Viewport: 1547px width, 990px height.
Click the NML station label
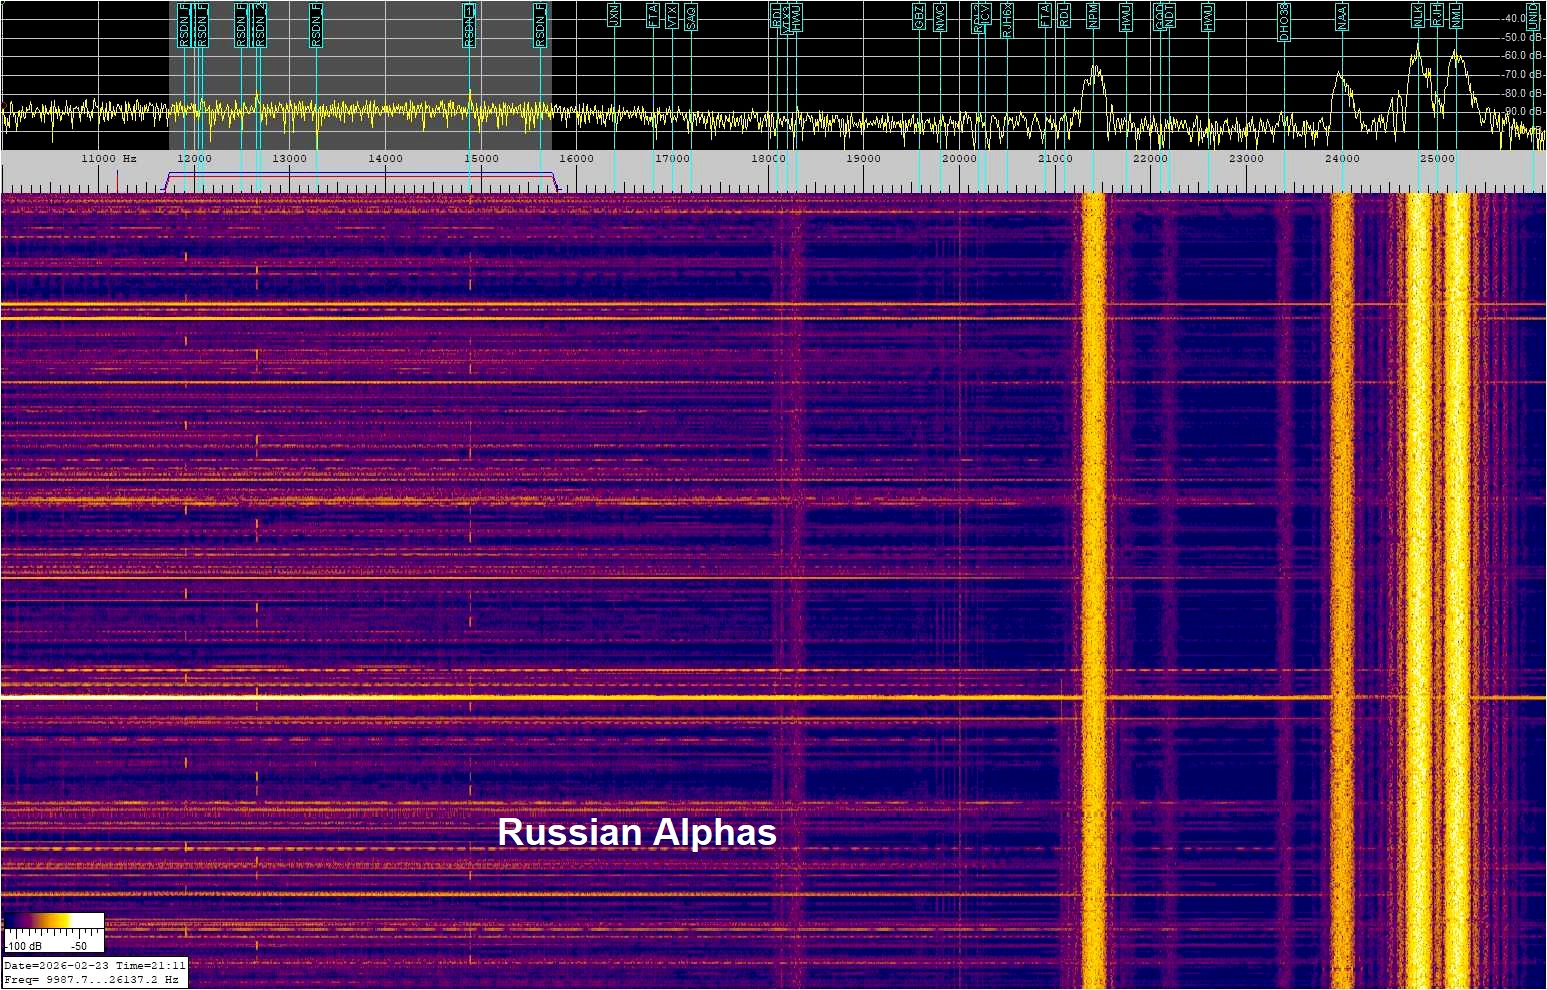[x=1456, y=15]
